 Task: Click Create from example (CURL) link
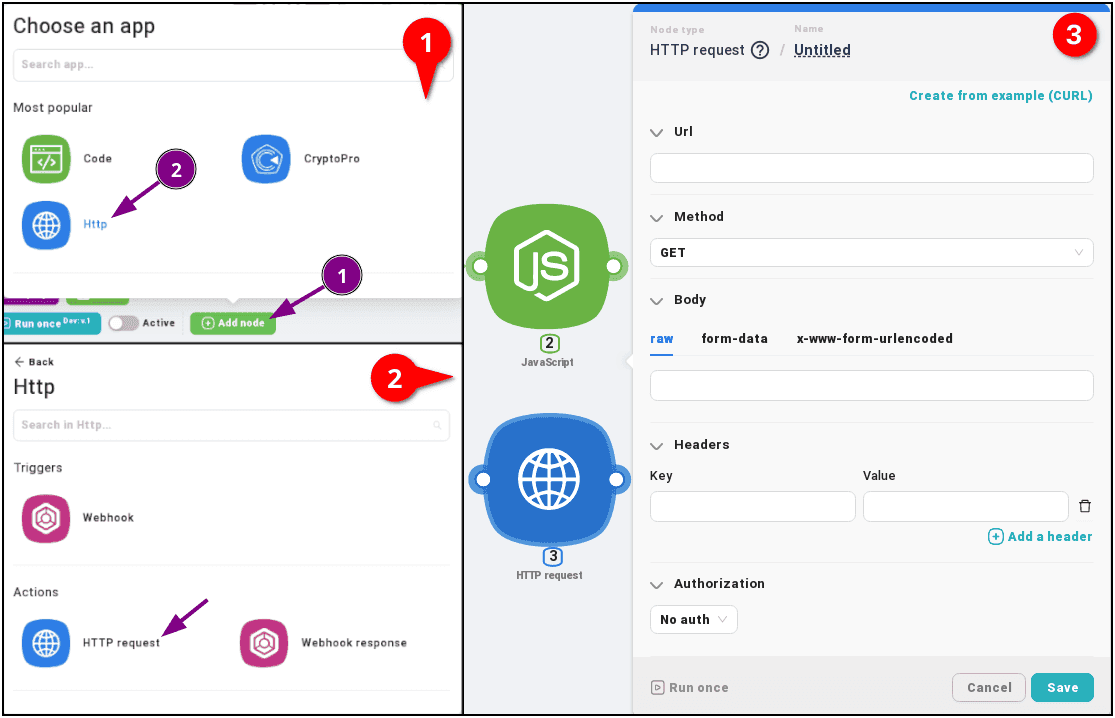pos(1000,96)
